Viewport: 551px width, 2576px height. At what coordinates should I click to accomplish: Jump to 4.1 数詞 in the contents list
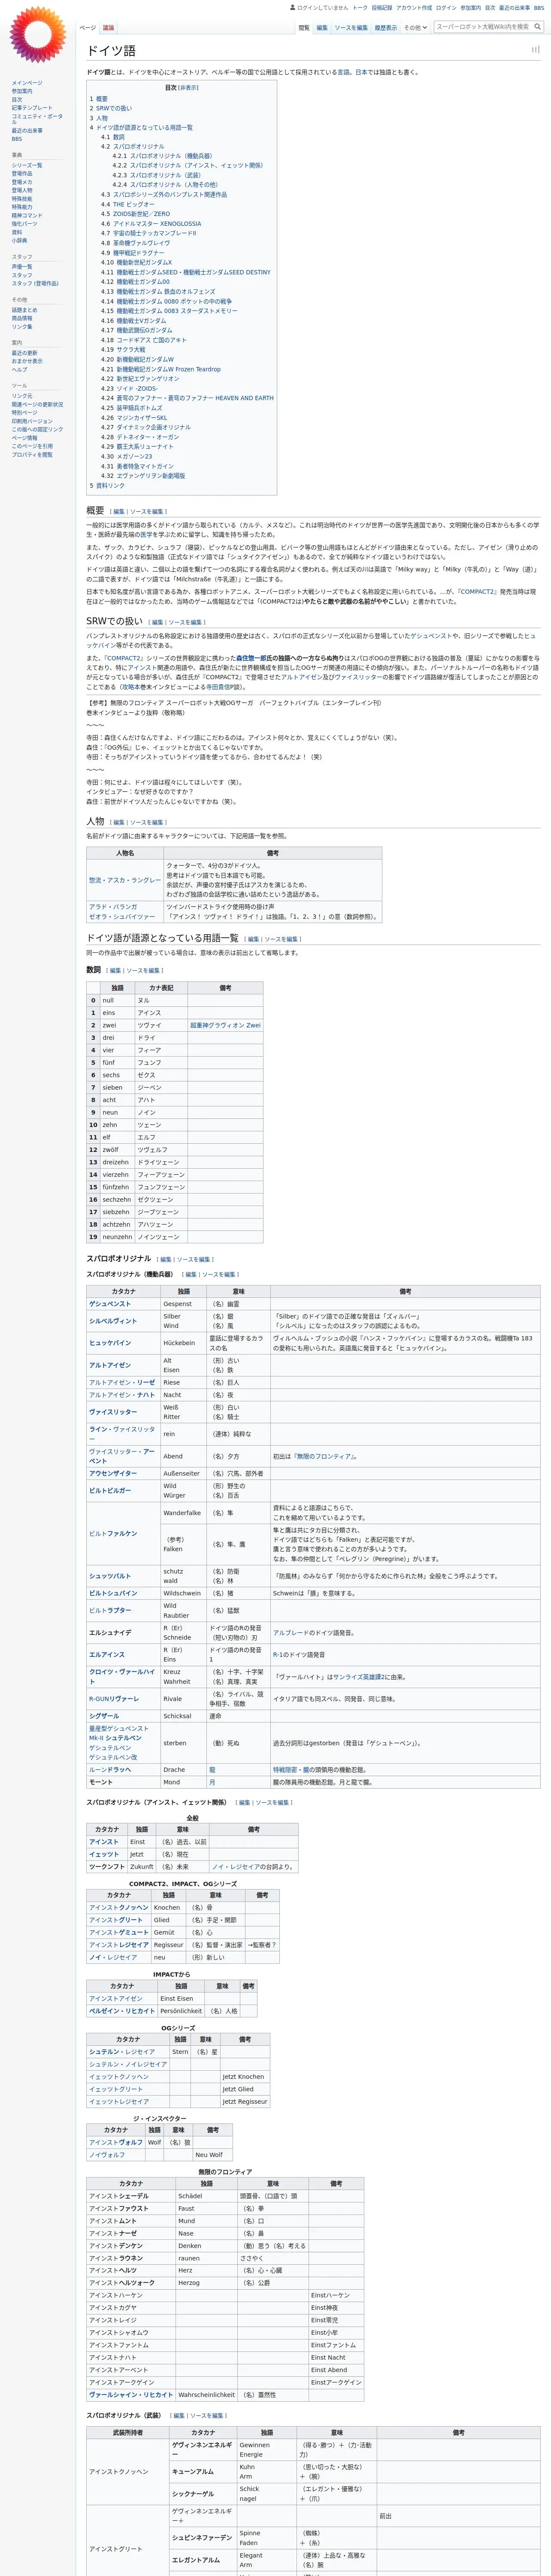[113, 137]
